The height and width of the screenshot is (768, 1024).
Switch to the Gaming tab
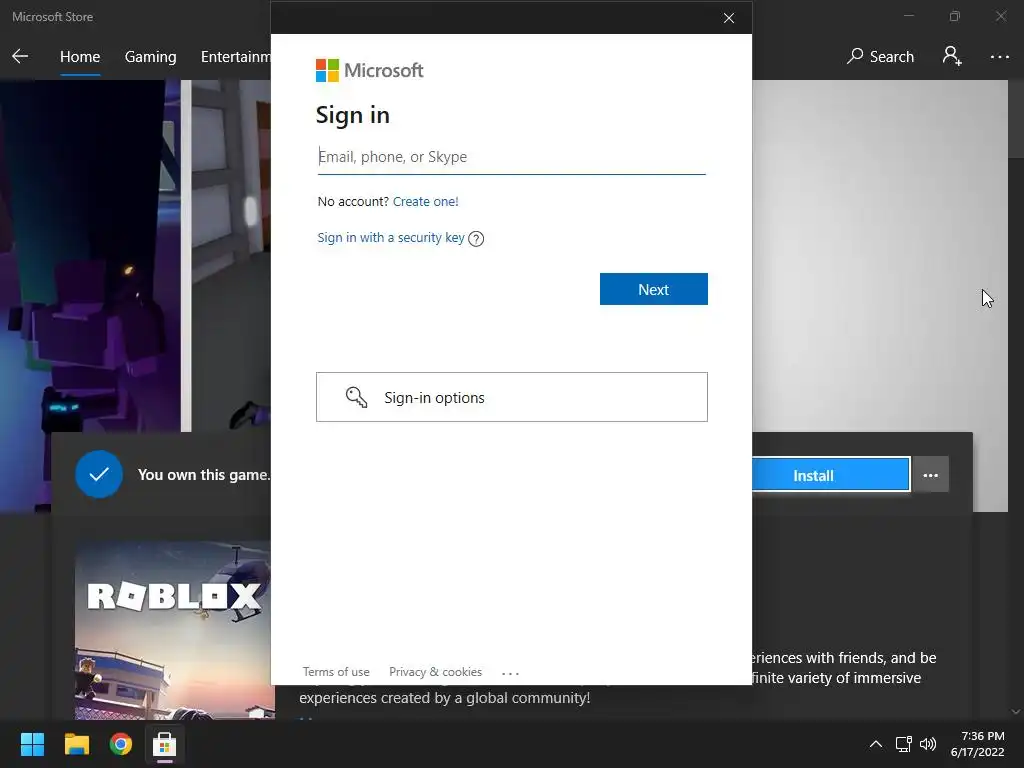tap(150, 57)
